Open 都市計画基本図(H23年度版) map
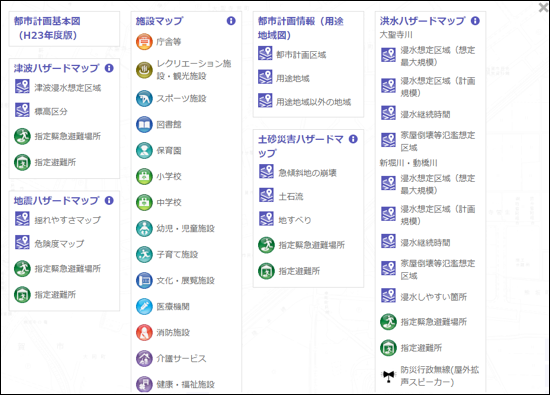The height and width of the screenshot is (395, 550). click(x=47, y=28)
